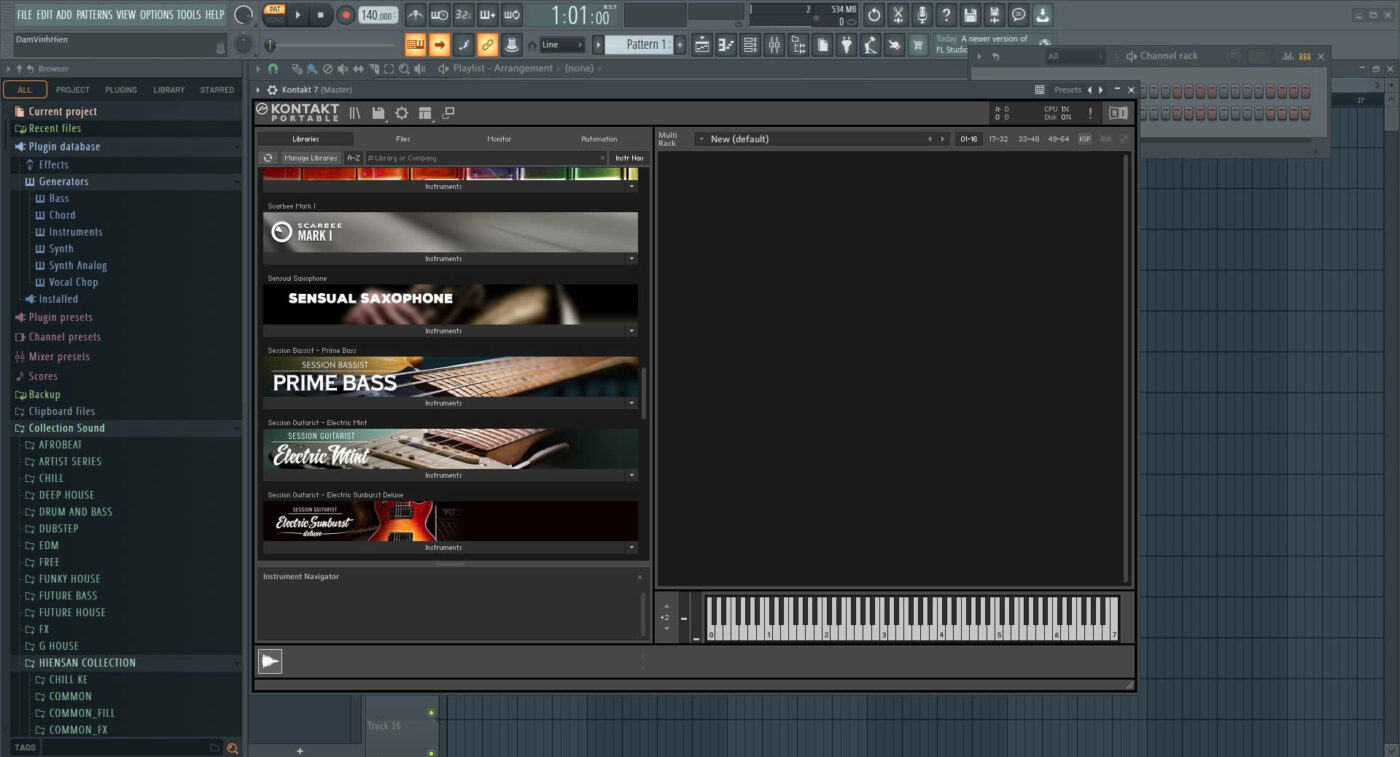This screenshot has height=757, width=1400.
Task: Open Prime Bass Instruments dropdown
Action: (x=632, y=403)
